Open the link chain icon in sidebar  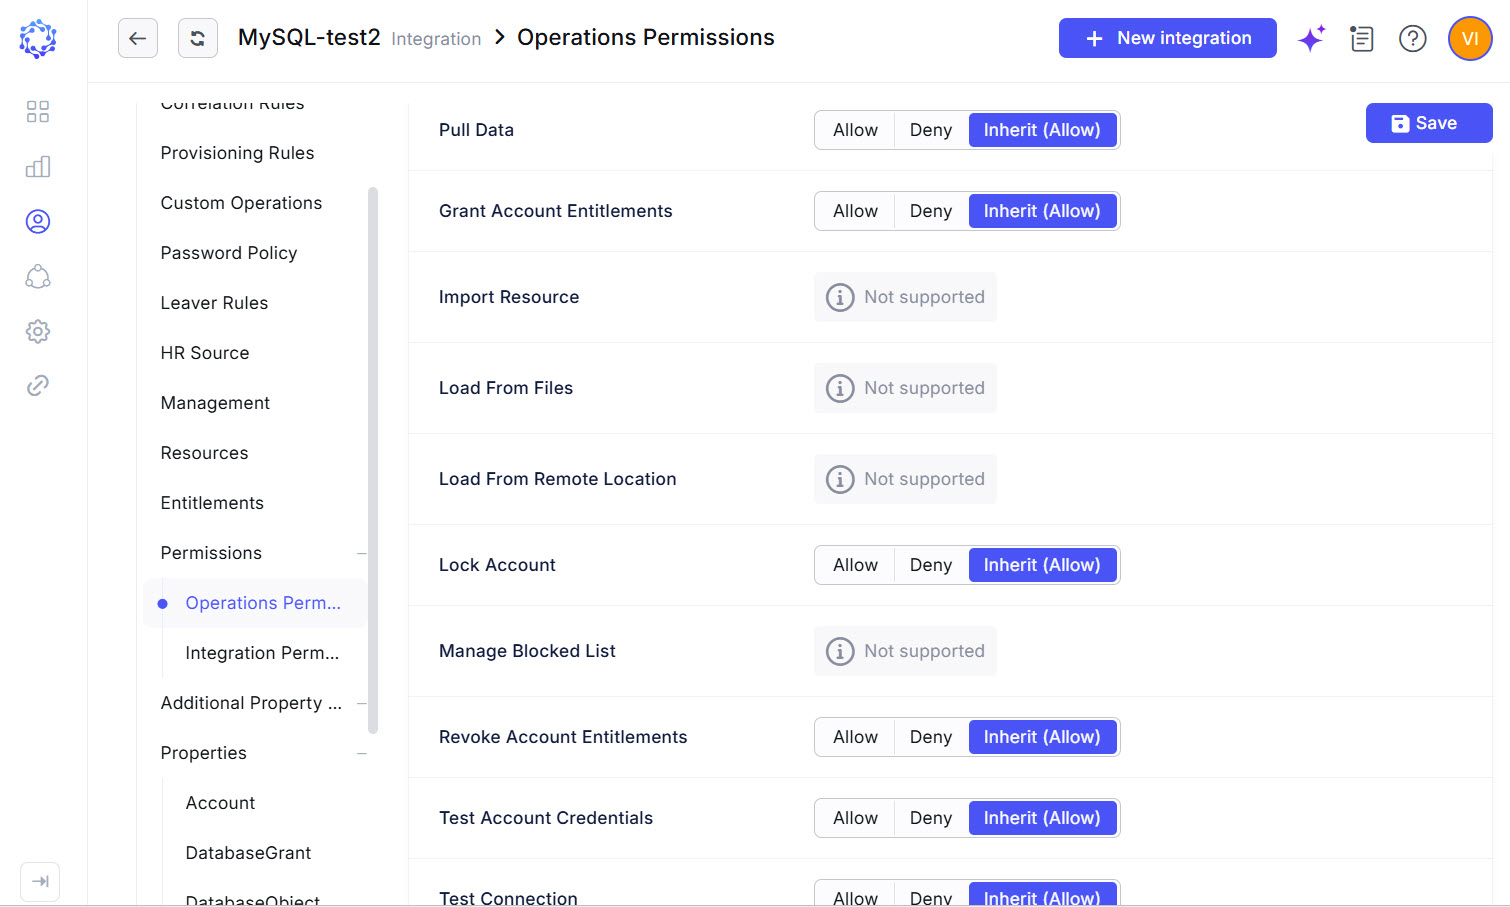click(x=38, y=385)
